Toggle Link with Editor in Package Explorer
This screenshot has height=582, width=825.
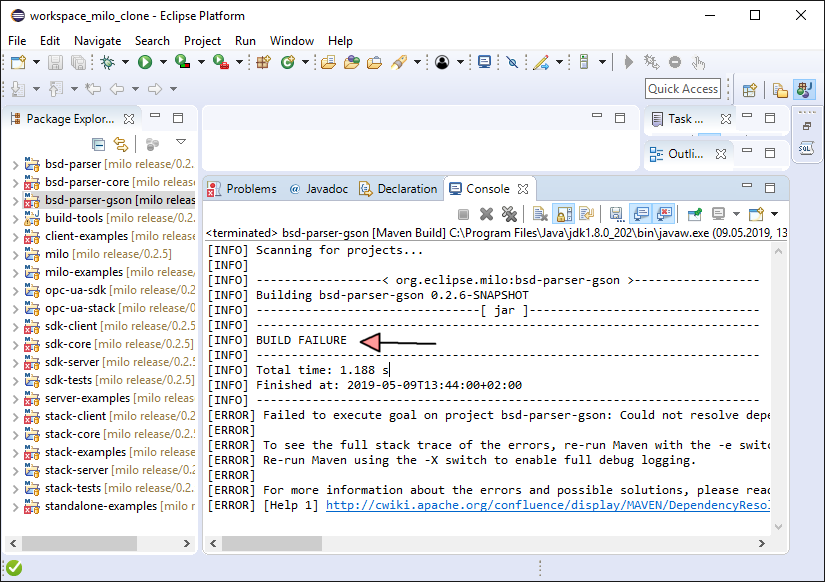point(121,144)
